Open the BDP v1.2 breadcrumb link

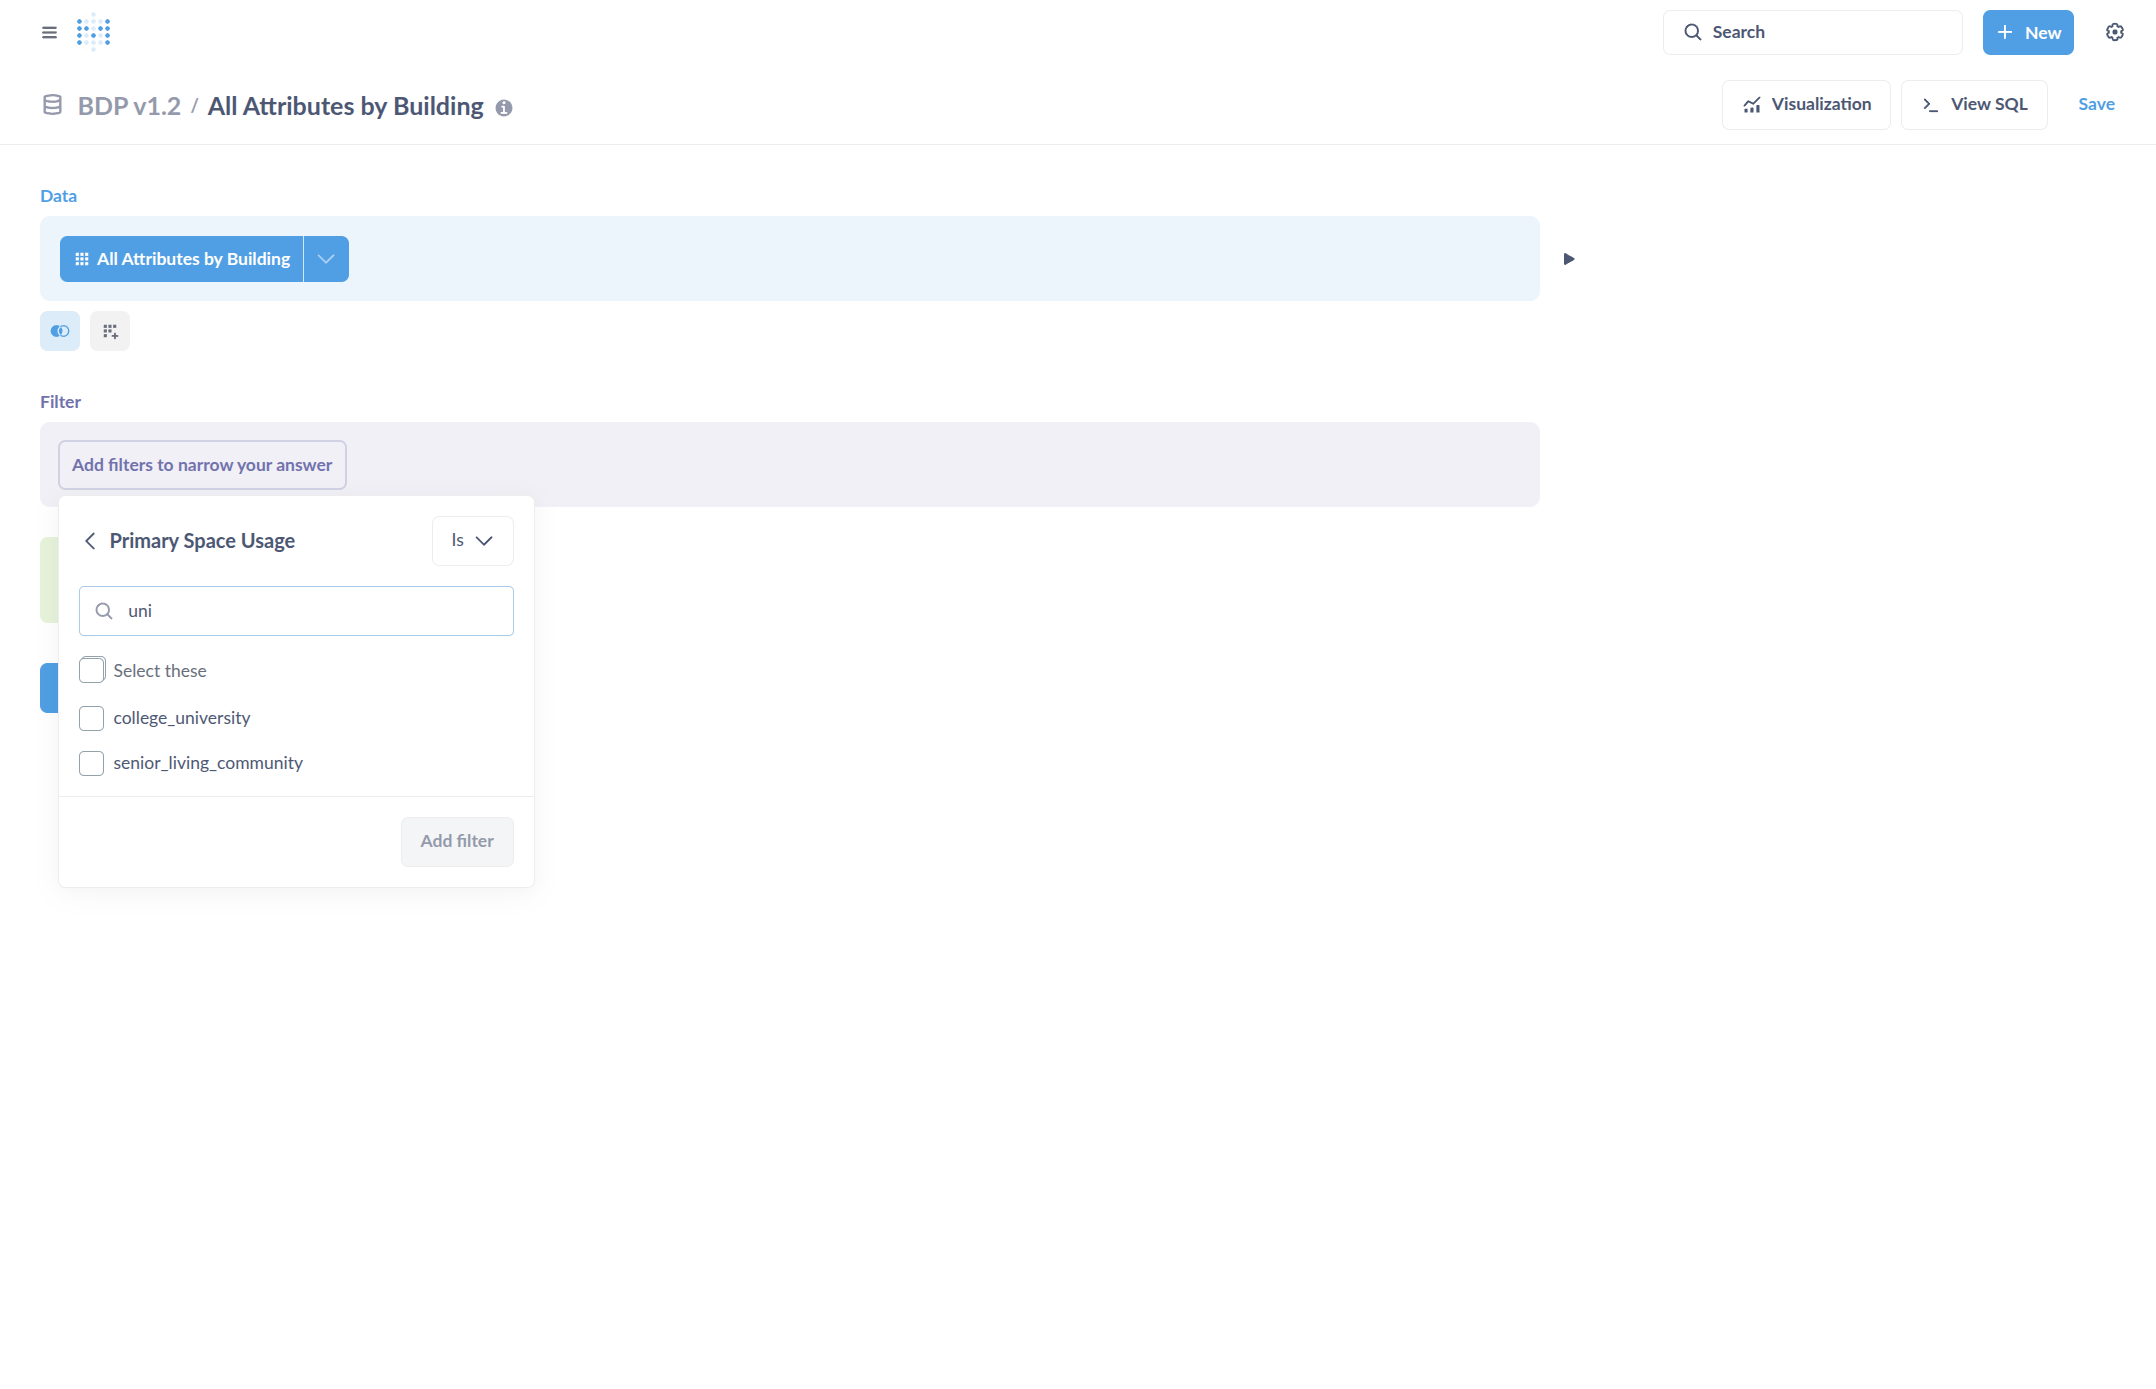129,106
